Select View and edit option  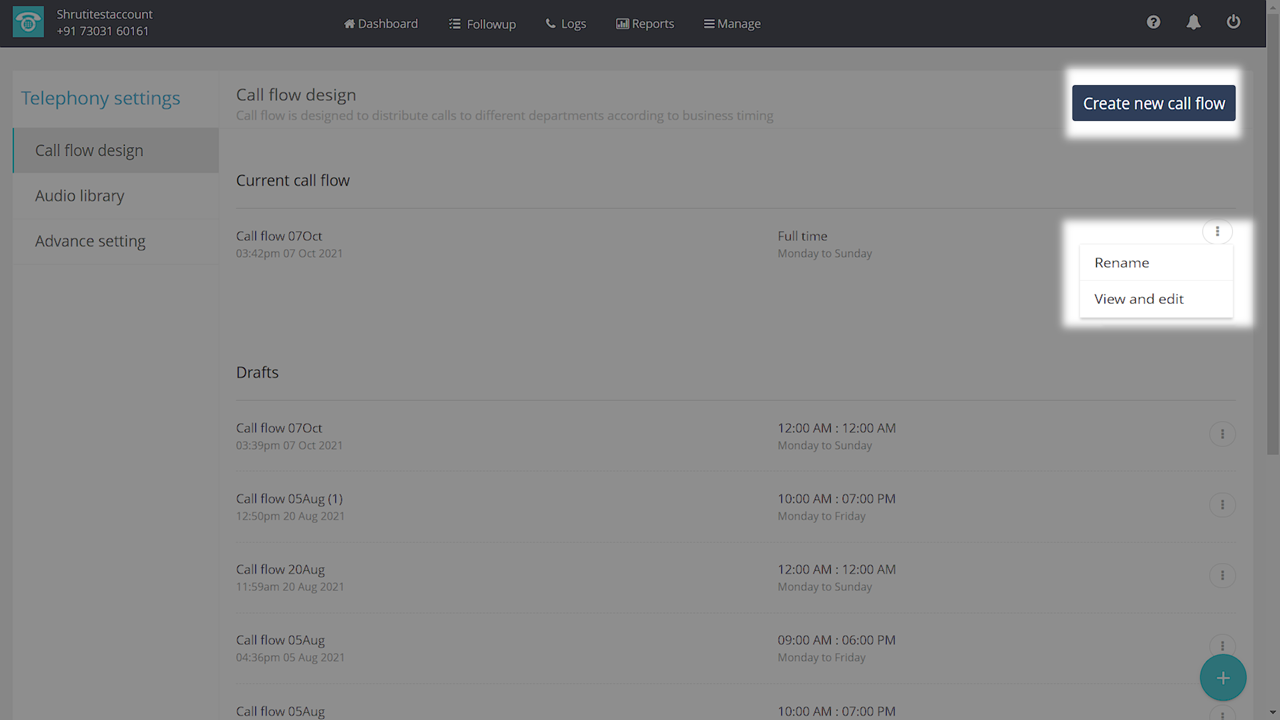pos(1139,298)
